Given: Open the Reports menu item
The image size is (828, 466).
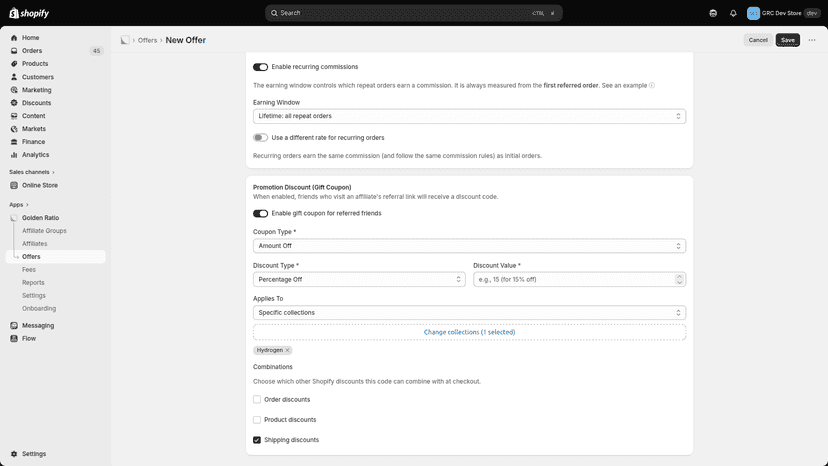Looking at the screenshot, I should pyautogui.click(x=33, y=283).
